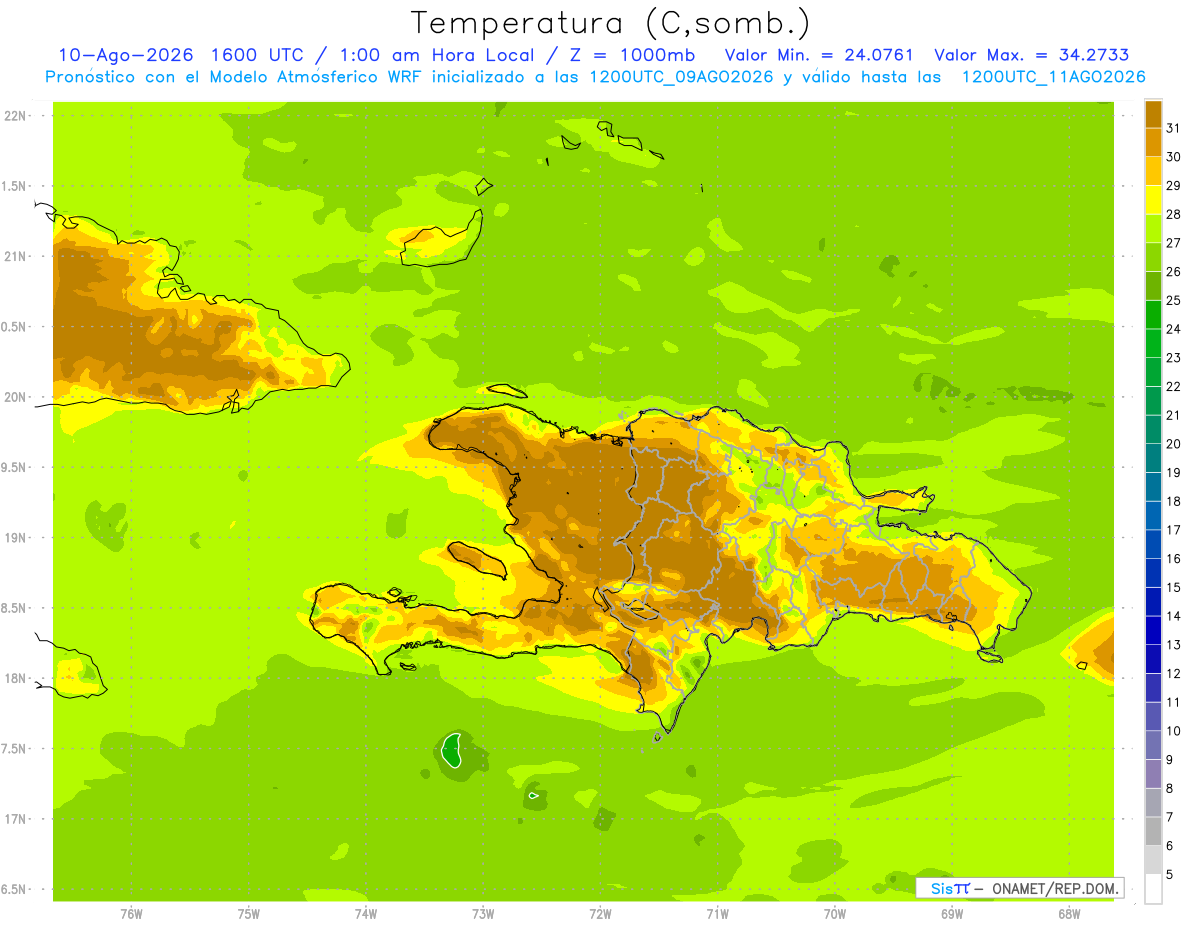Click the "21N" latitude label
This screenshot has width=1200, height=927.
(15, 257)
